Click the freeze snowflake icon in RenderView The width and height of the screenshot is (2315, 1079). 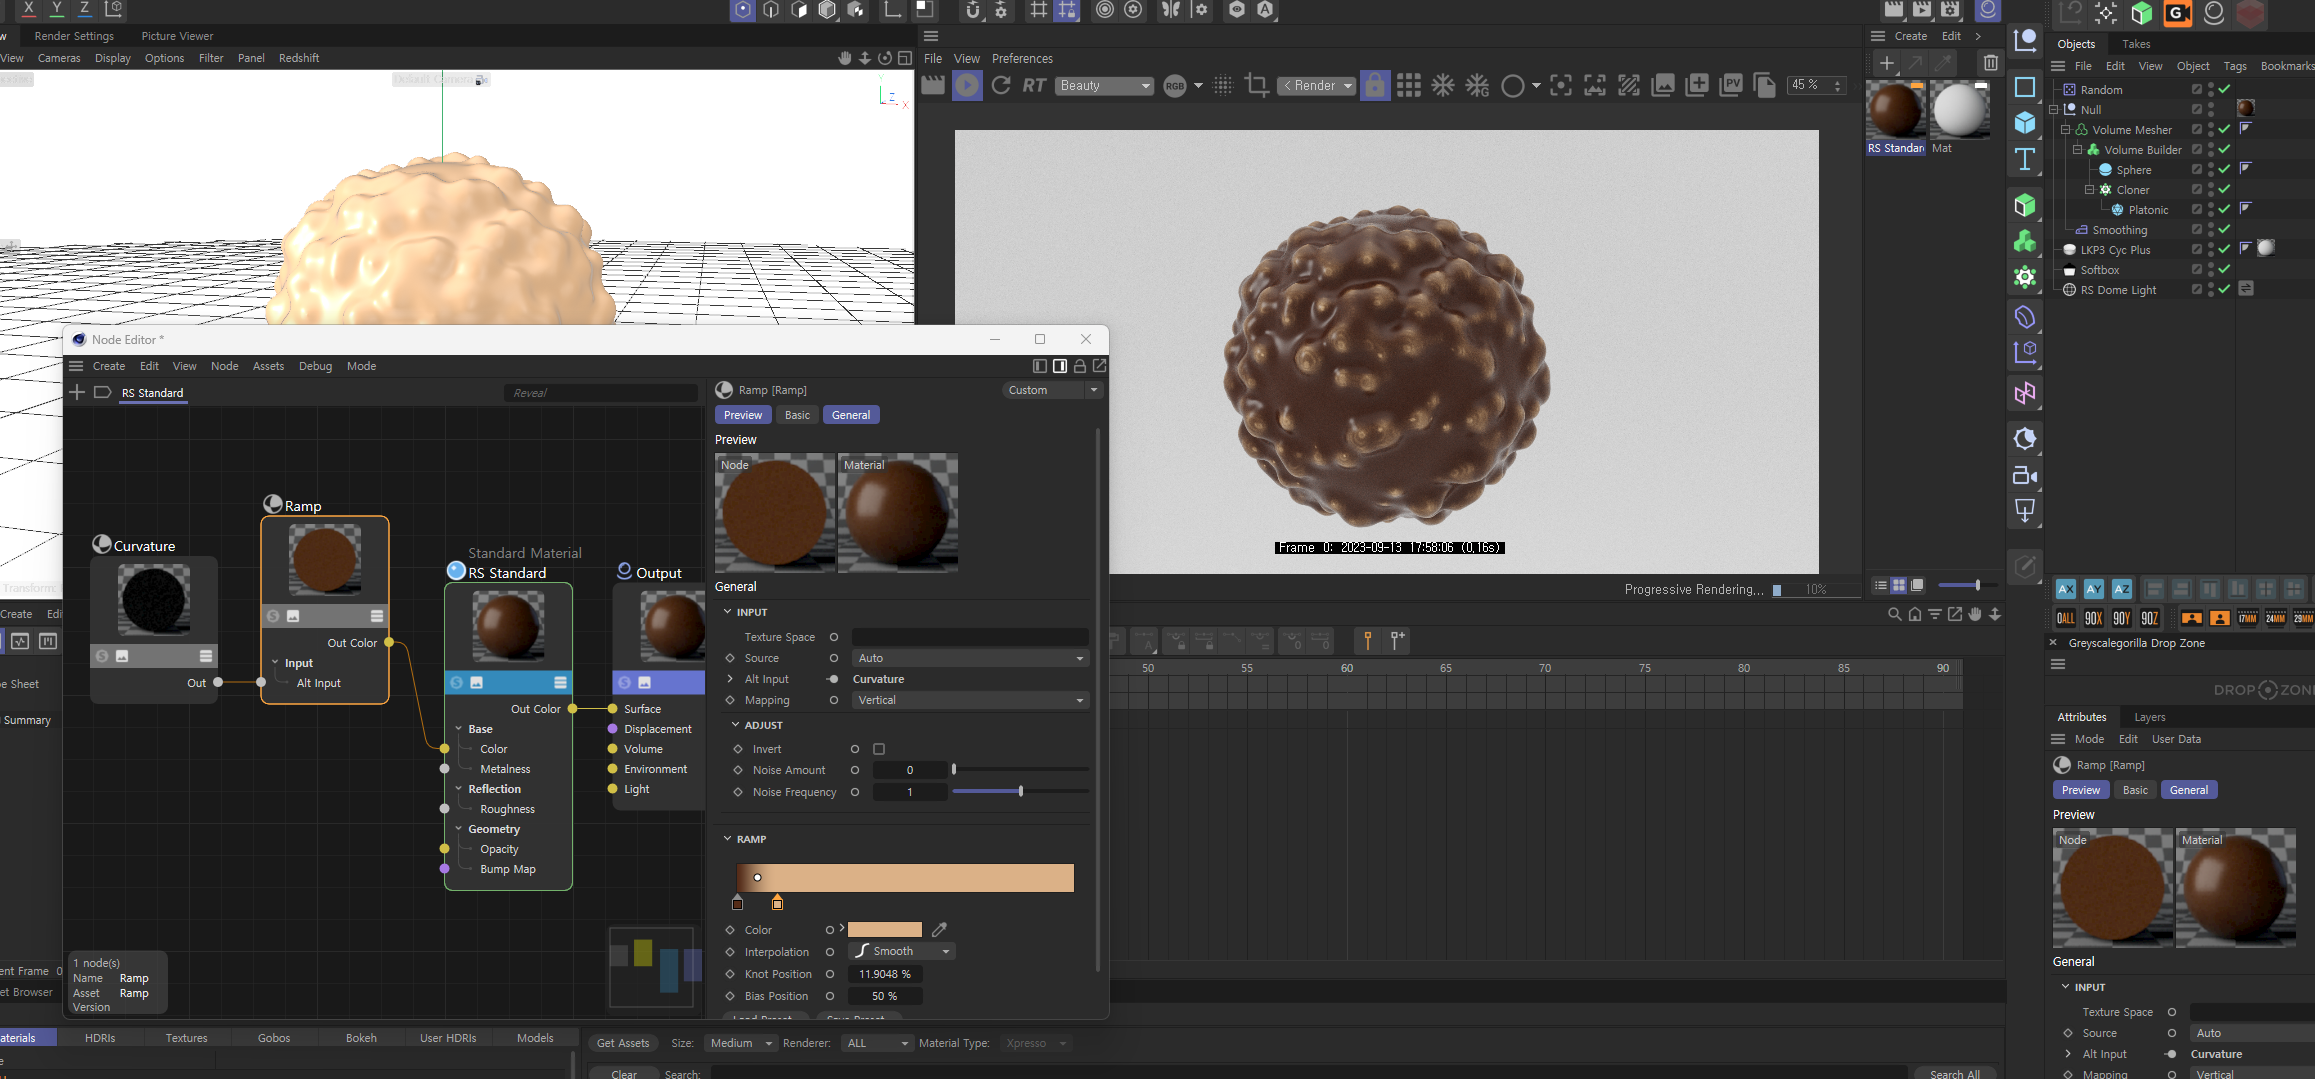pos(1443,86)
